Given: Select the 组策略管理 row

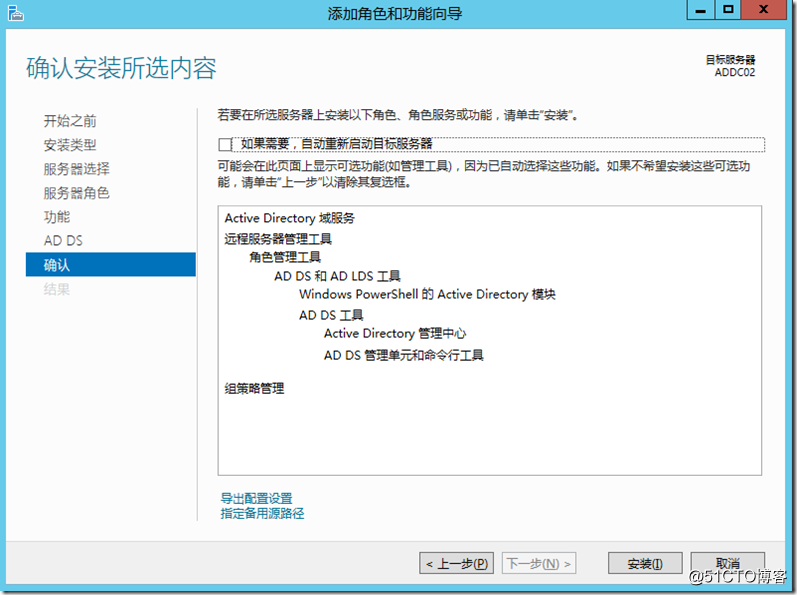Looking at the screenshot, I should [x=254, y=389].
